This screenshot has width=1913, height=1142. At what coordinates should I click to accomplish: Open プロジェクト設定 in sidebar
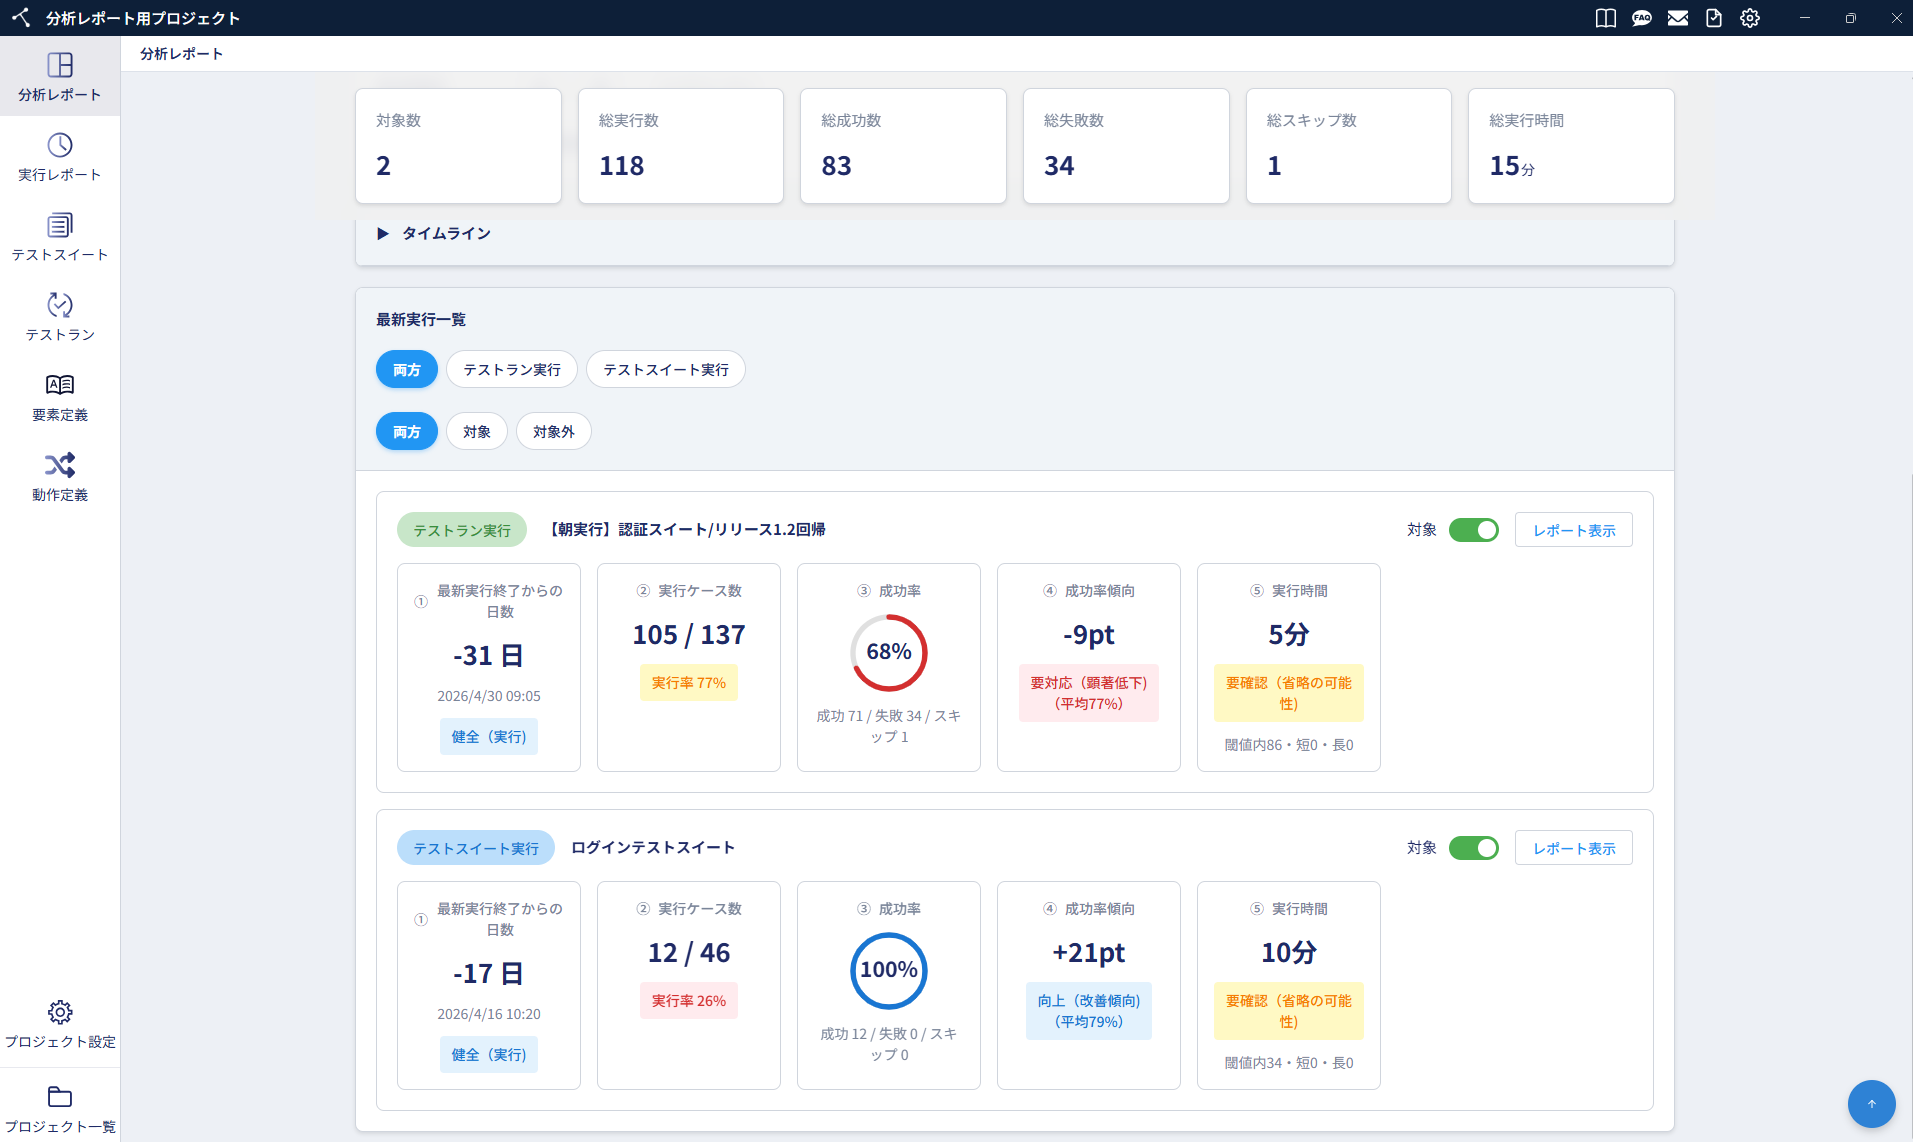[x=60, y=1024]
